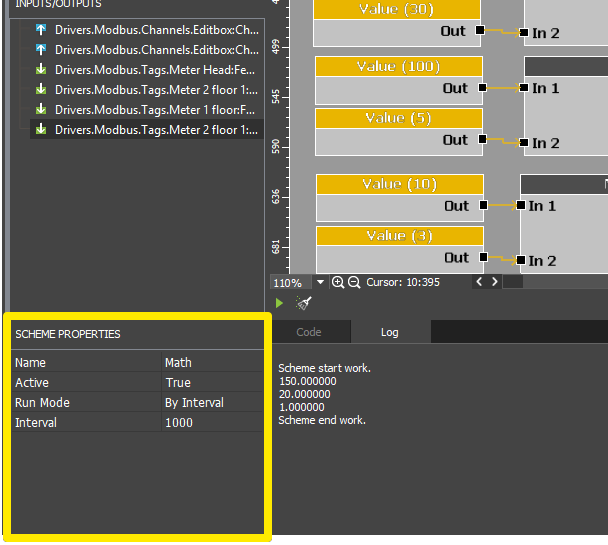Run the scheme with the green play button
The image size is (608, 545).
[280, 303]
